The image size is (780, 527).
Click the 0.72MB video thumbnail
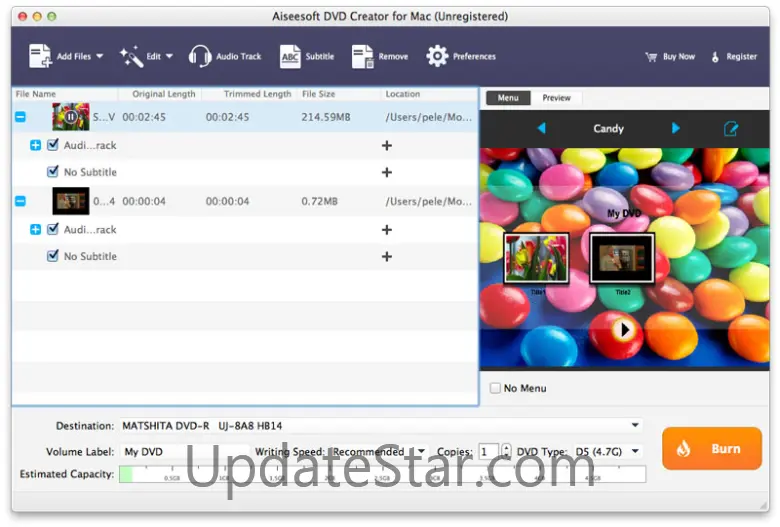tap(71, 201)
